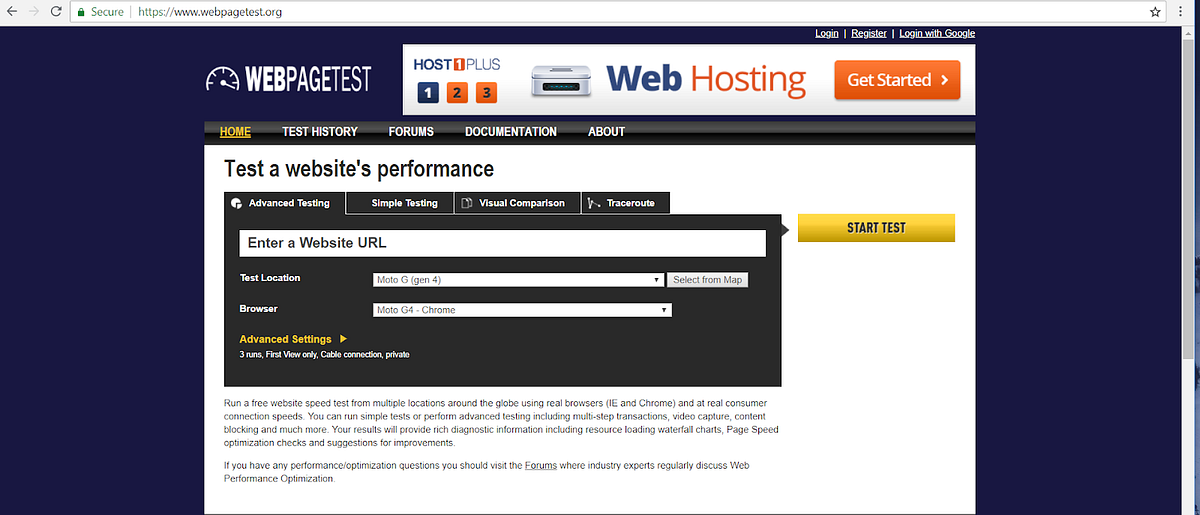Click the 'Test a website's performance' heading
Viewport: 1200px width, 515px height.
pos(359,169)
